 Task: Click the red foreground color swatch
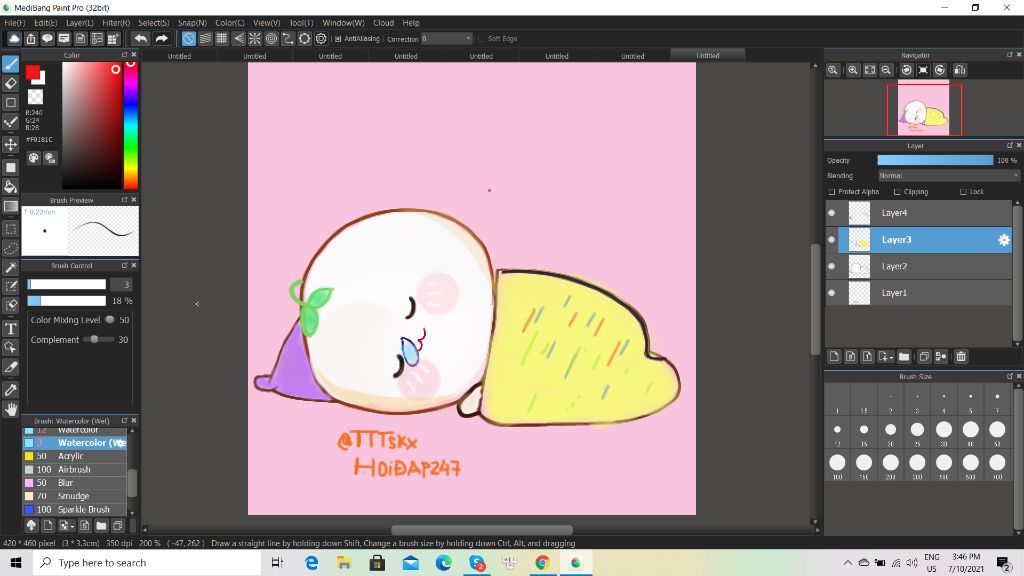33,72
